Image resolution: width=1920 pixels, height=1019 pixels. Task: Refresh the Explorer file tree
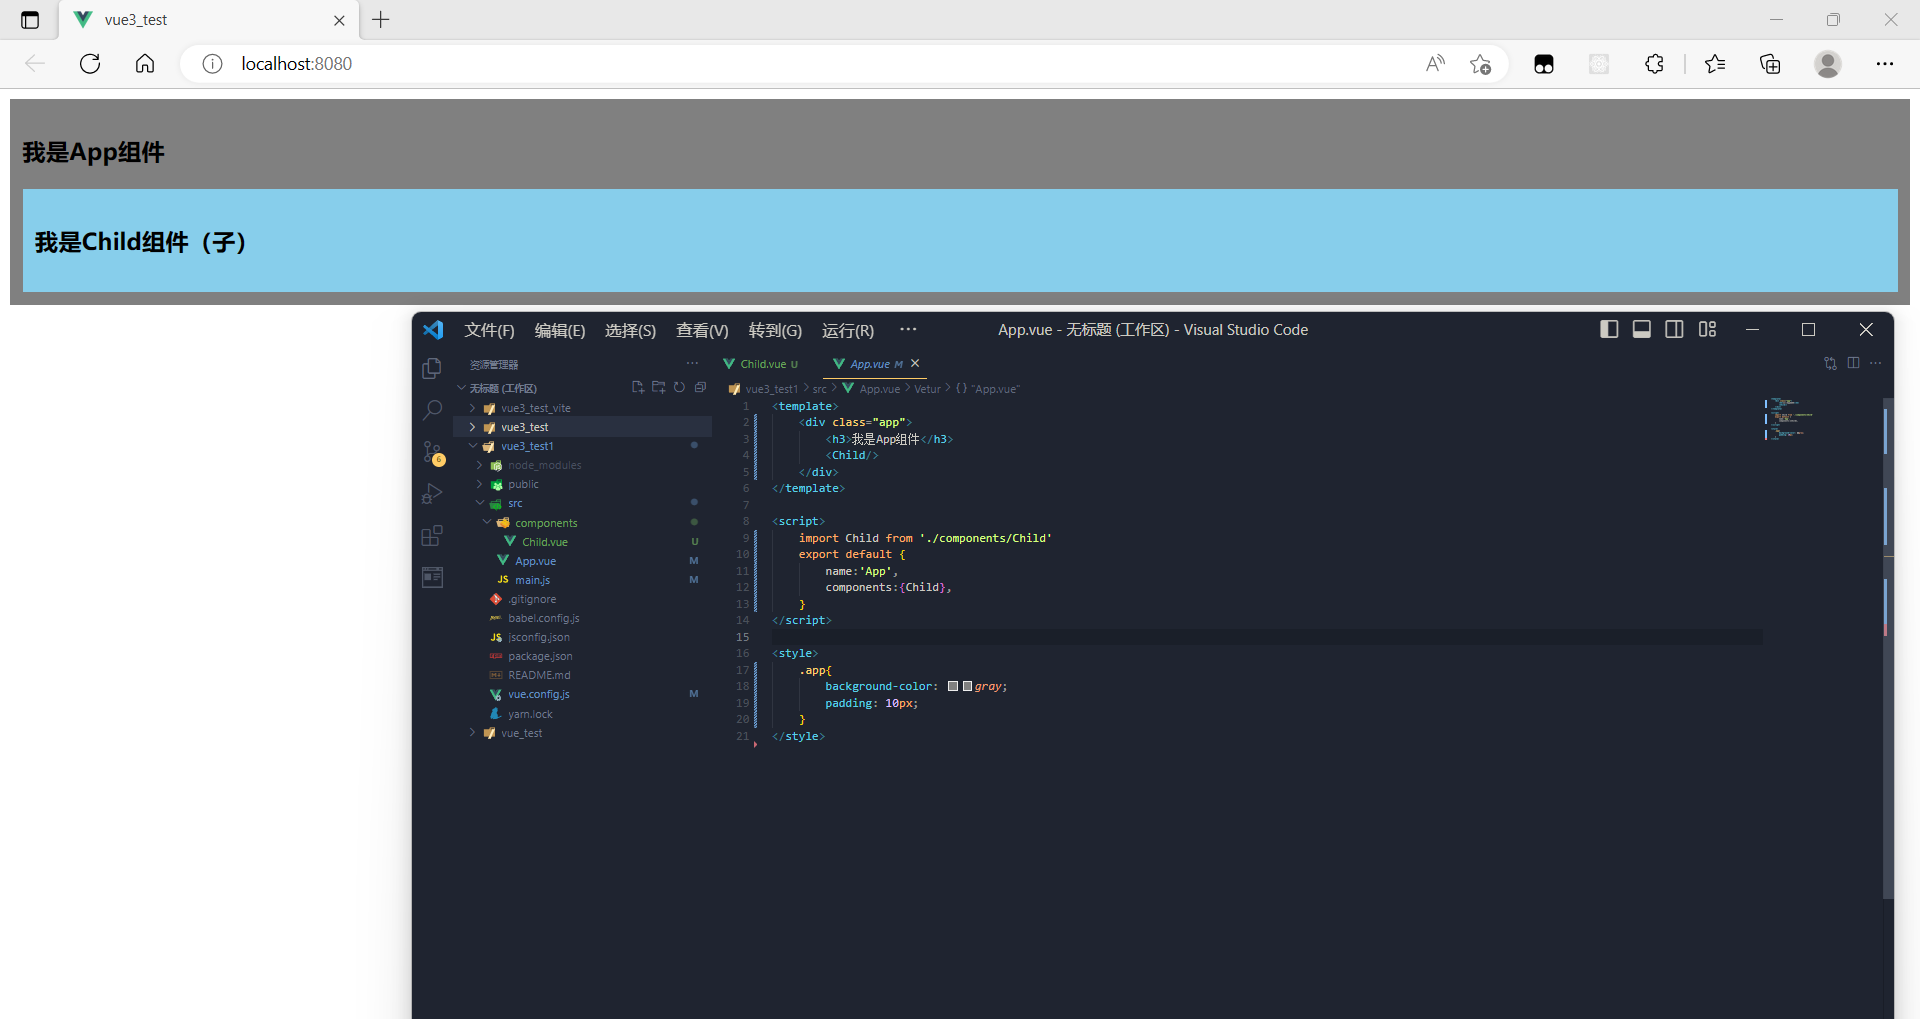tap(679, 387)
